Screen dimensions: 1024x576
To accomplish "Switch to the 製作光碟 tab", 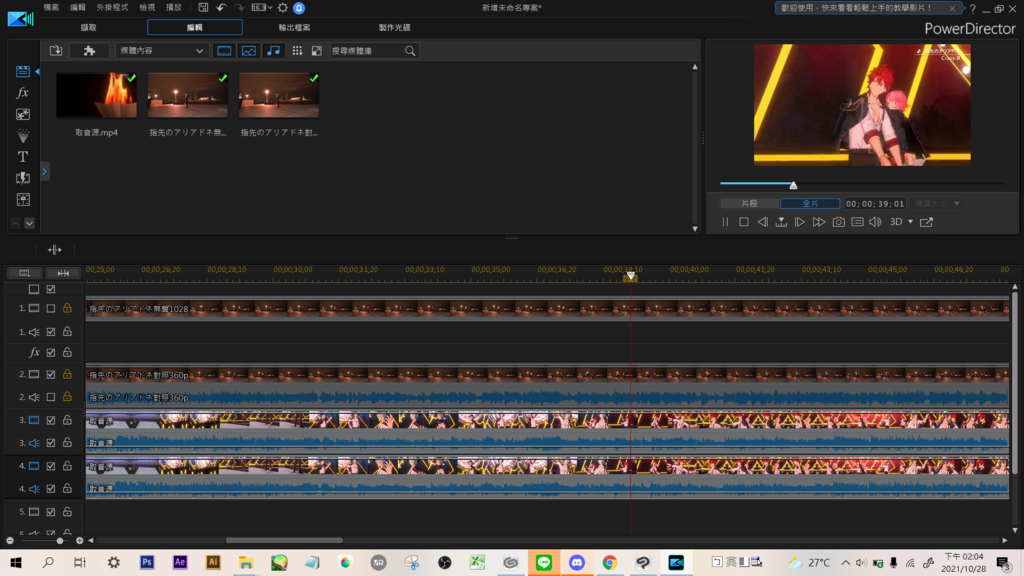I will coord(394,27).
